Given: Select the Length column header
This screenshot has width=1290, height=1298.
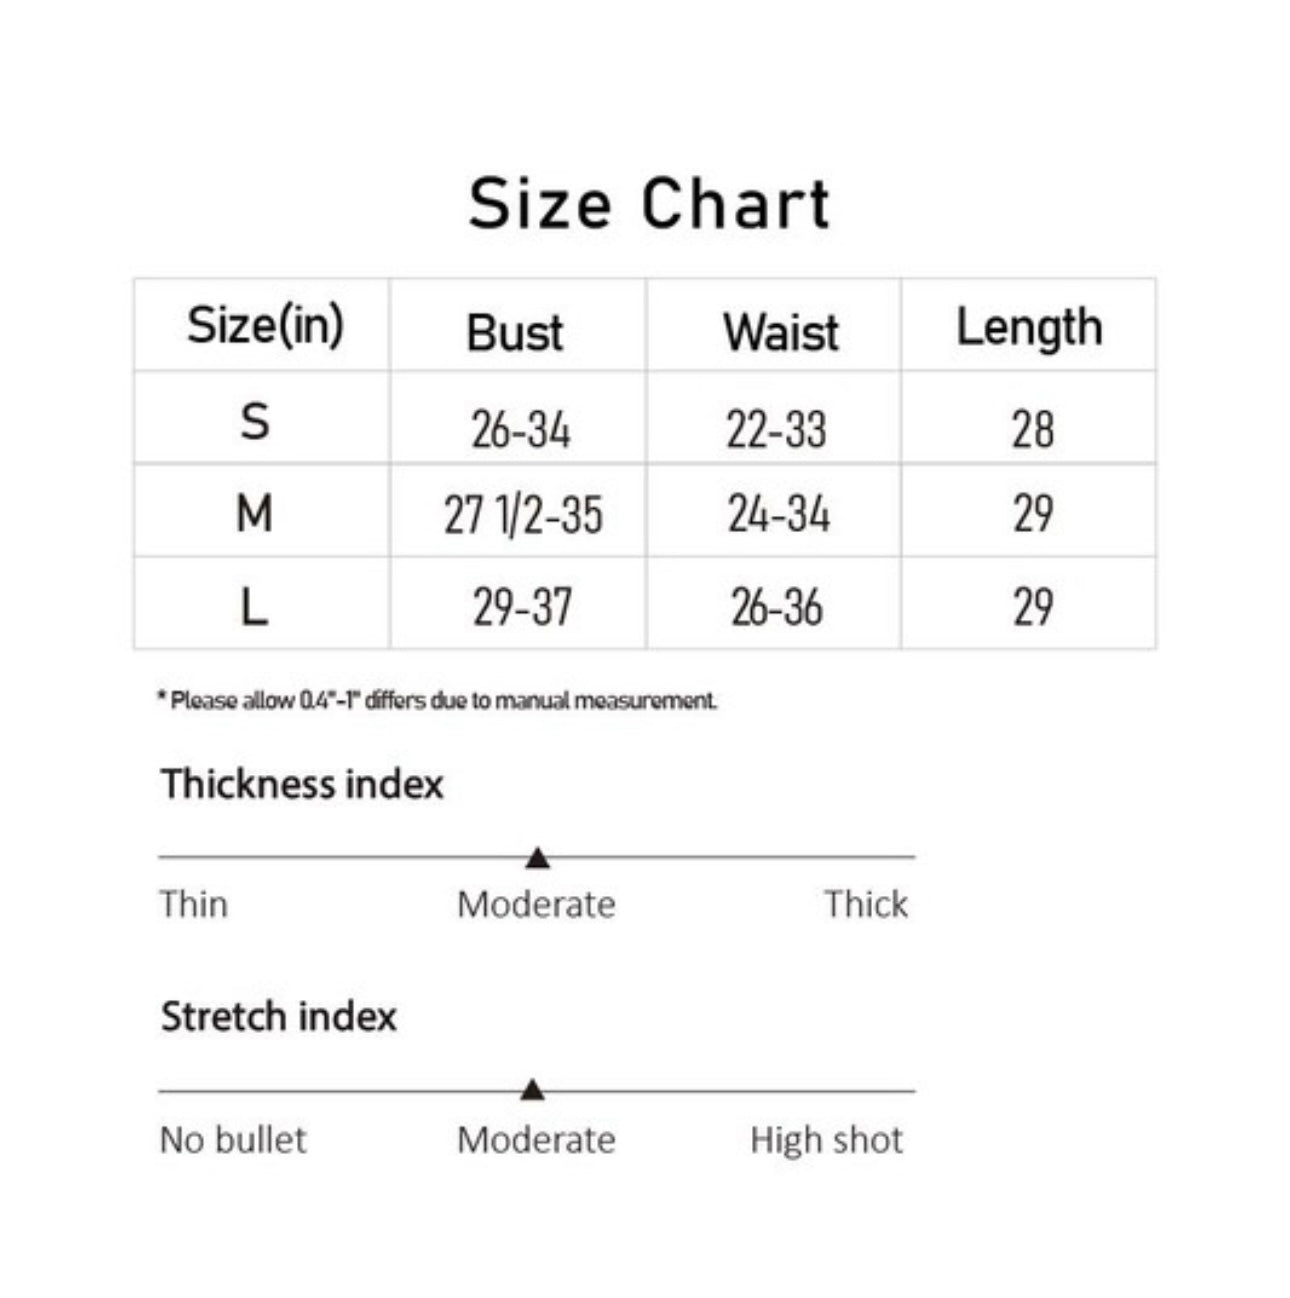Looking at the screenshot, I should coord(1029,328).
